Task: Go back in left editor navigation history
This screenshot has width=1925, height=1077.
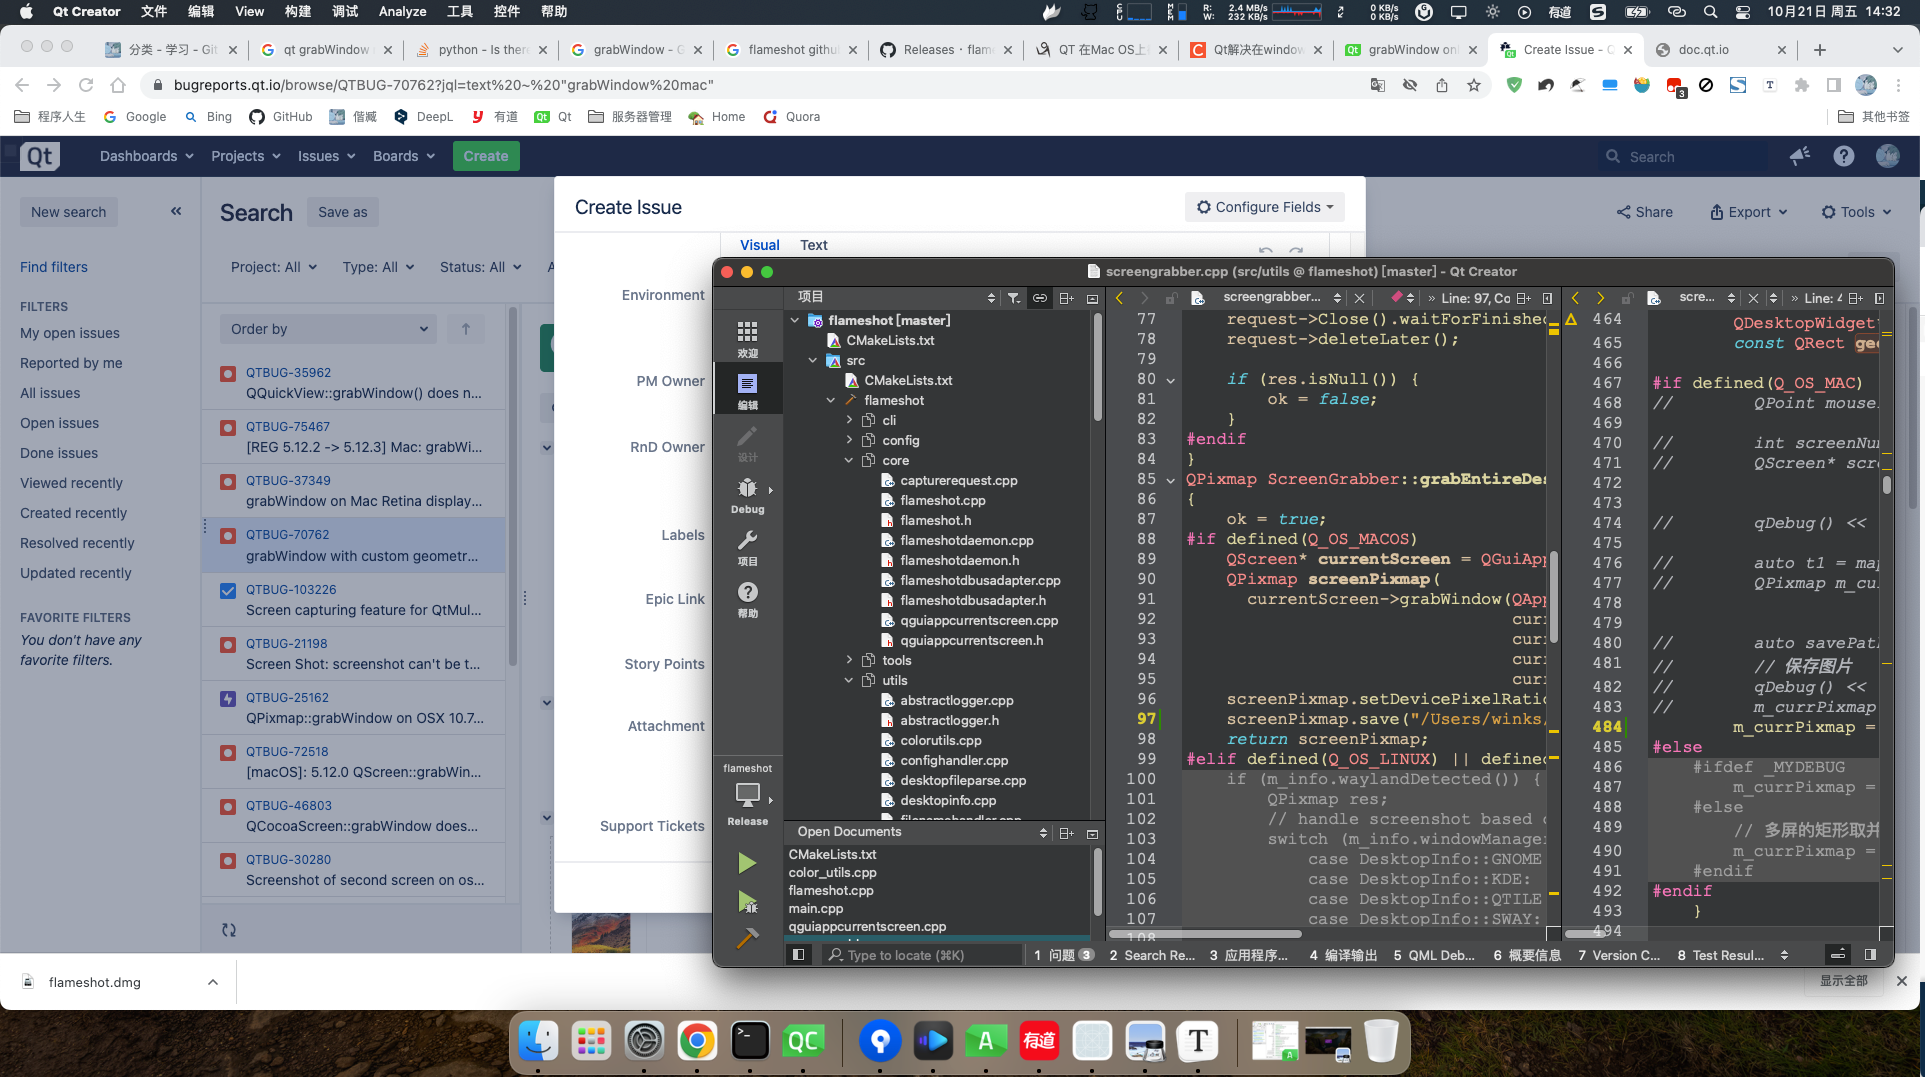Action: pyautogui.click(x=1119, y=298)
